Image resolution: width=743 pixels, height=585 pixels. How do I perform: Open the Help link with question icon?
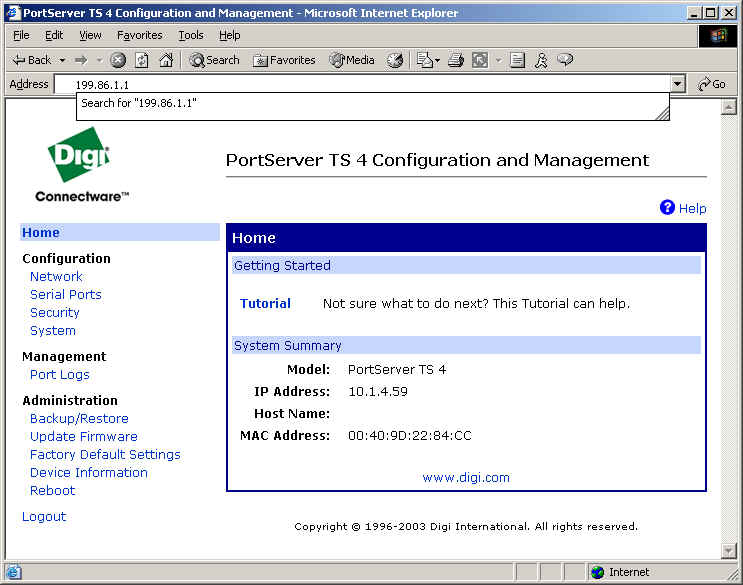[x=683, y=208]
